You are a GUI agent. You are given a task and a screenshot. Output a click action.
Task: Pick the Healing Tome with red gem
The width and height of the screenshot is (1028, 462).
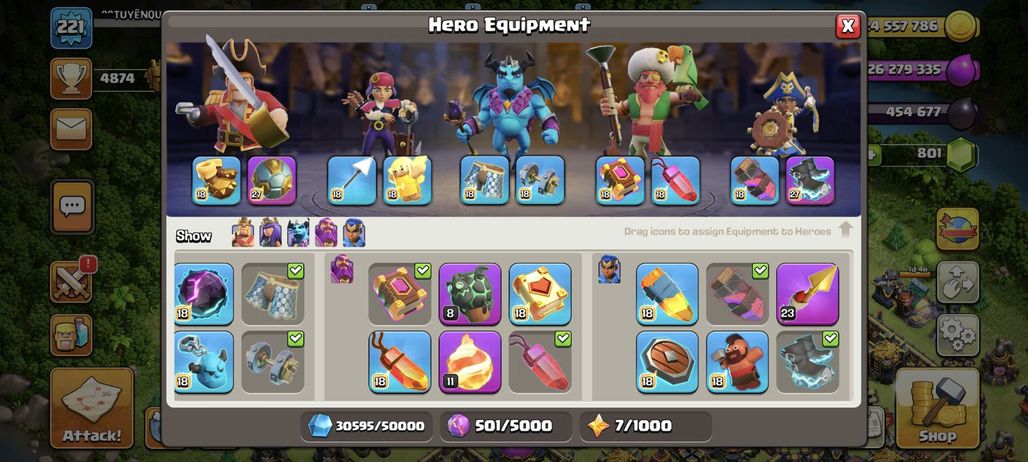tap(540, 294)
